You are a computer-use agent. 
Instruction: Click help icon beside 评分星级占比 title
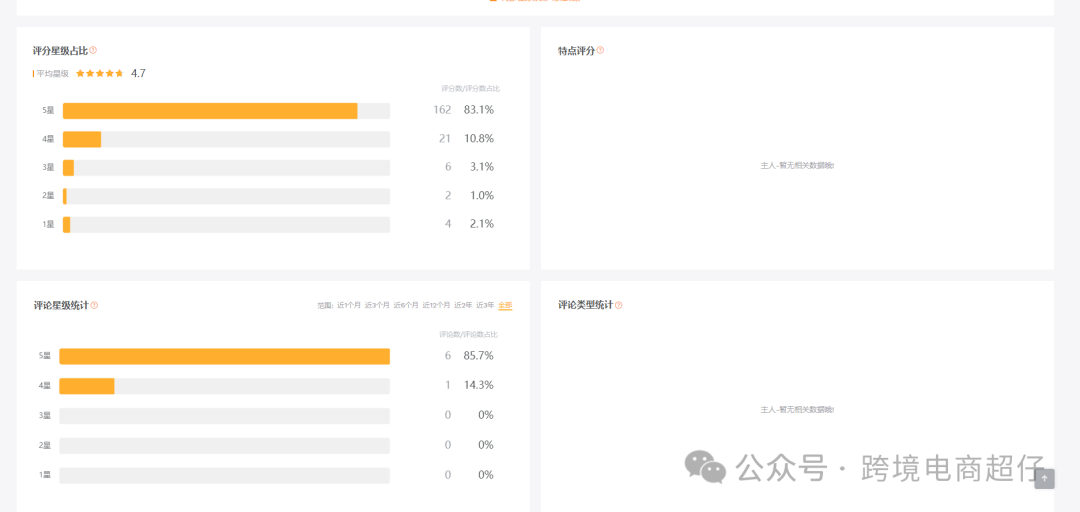(x=94, y=51)
